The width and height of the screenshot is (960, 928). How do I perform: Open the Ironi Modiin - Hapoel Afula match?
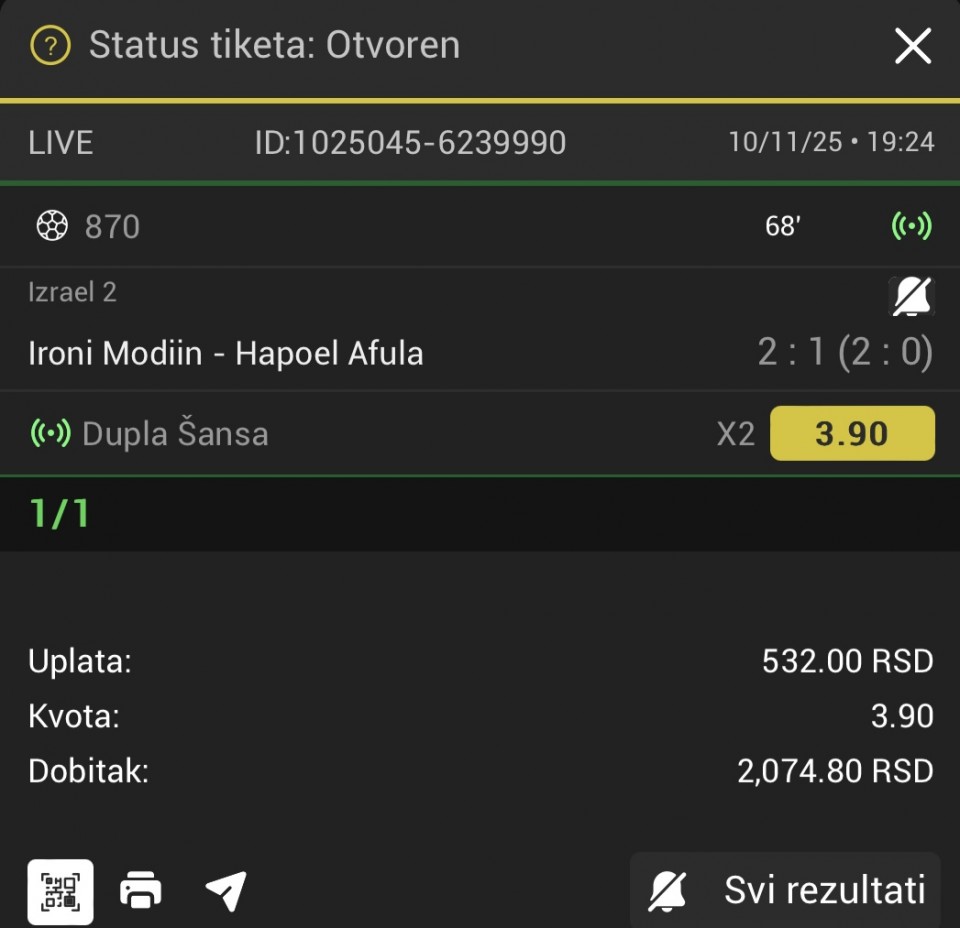point(226,353)
